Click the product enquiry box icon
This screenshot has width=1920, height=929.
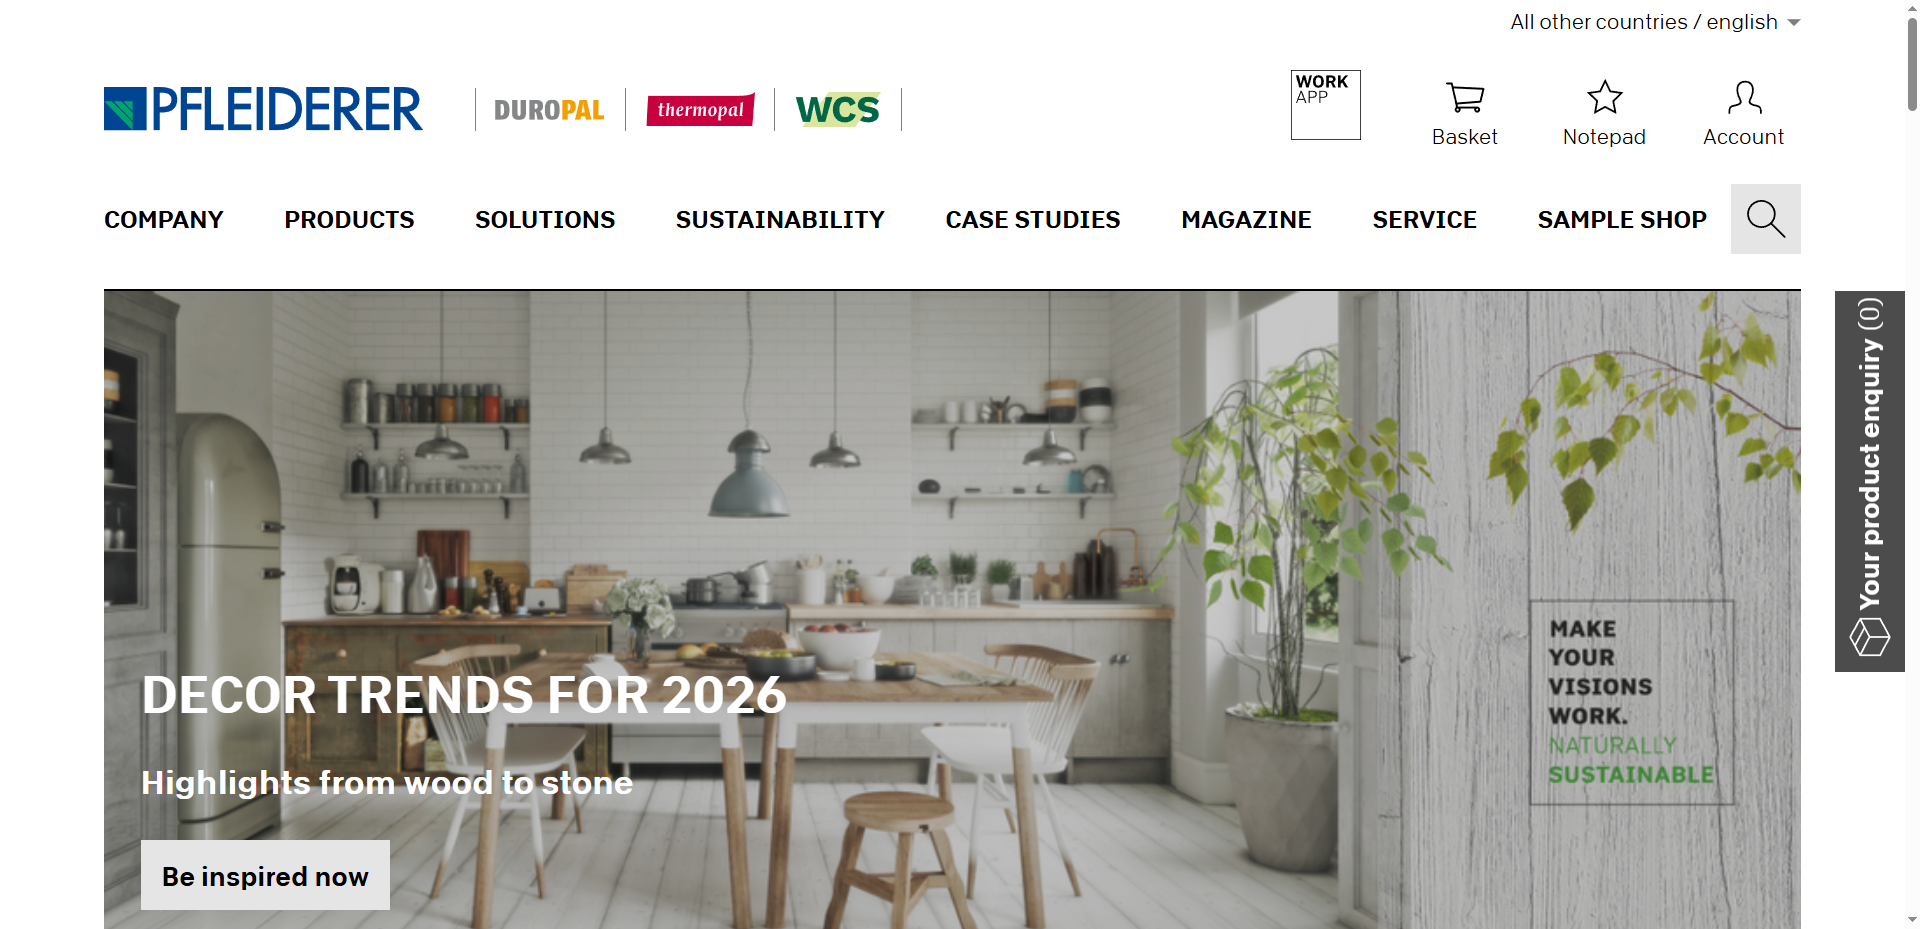pos(1869,636)
